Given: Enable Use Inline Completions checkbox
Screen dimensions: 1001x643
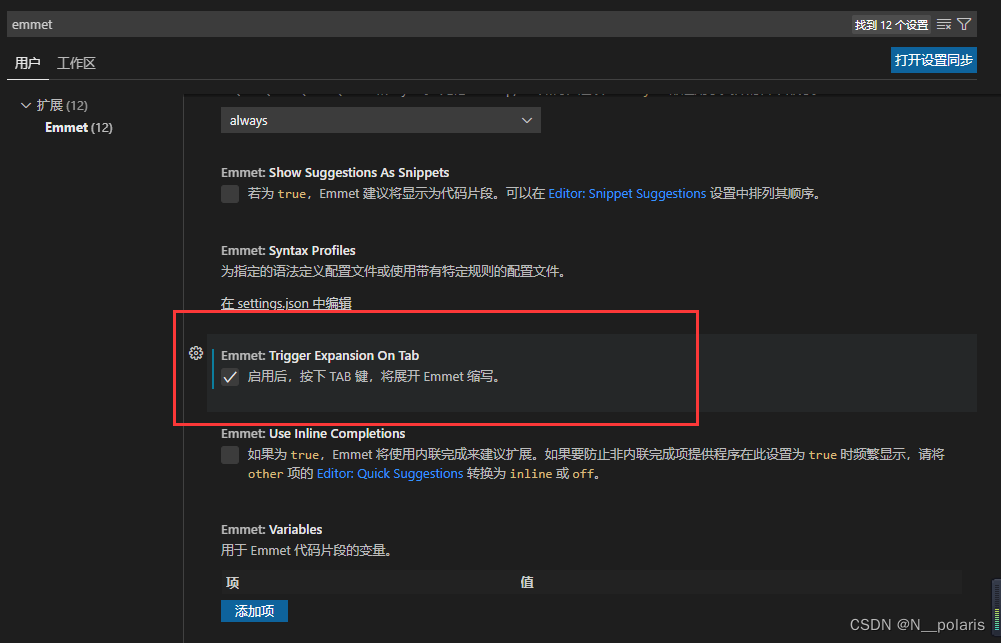Looking at the screenshot, I should tap(230, 455).
